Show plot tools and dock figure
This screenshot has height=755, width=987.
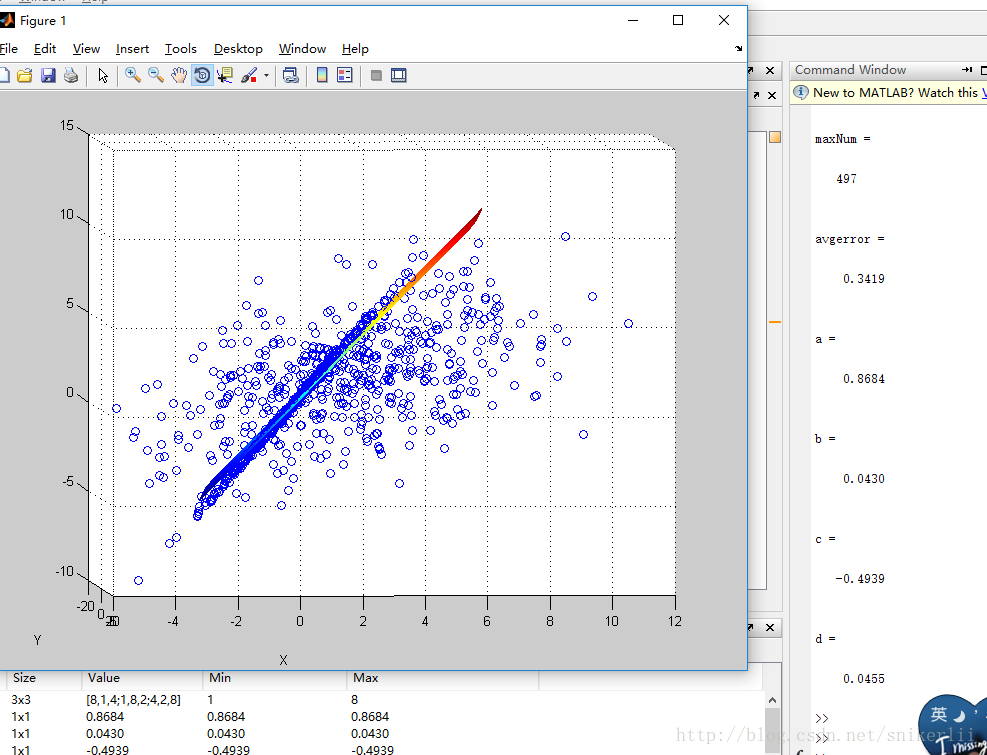point(398,76)
